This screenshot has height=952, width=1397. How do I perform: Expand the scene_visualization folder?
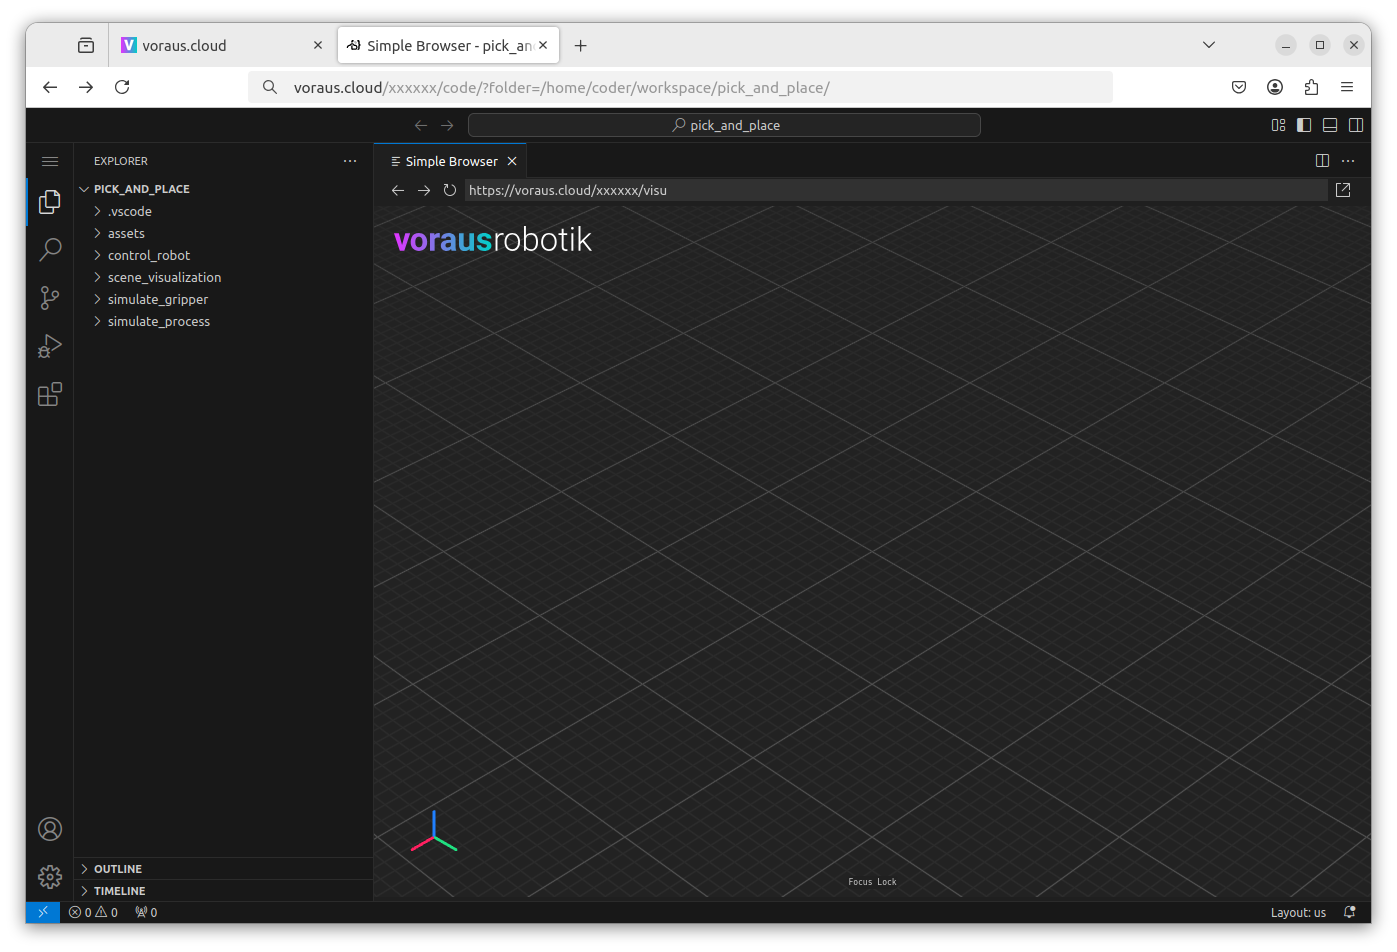(223, 277)
